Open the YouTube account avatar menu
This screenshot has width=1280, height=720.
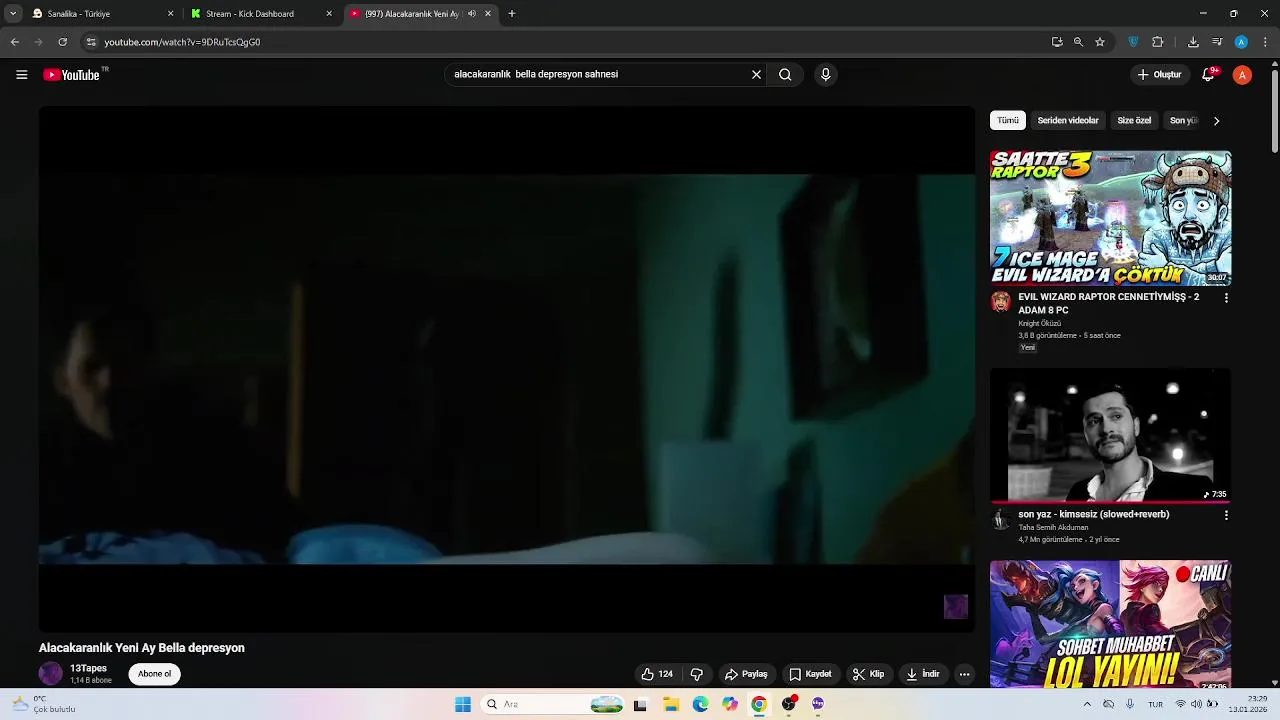point(1242,75)
